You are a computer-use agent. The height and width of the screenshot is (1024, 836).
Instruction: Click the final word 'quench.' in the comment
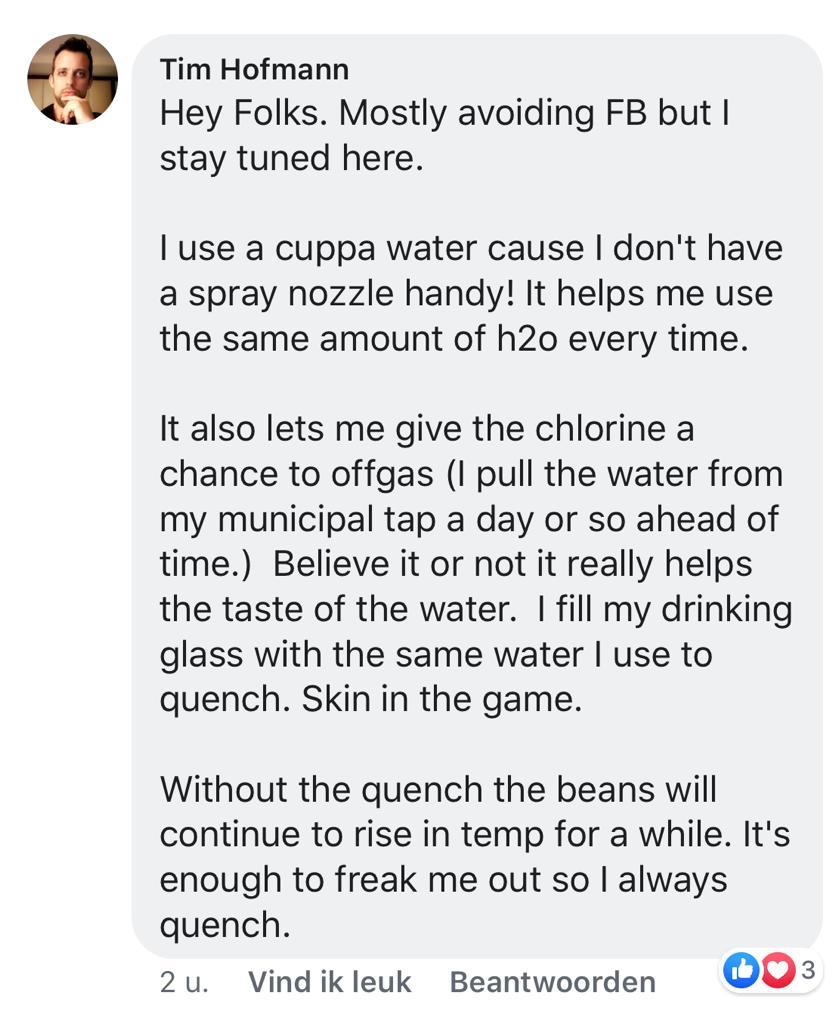point(225,924)
